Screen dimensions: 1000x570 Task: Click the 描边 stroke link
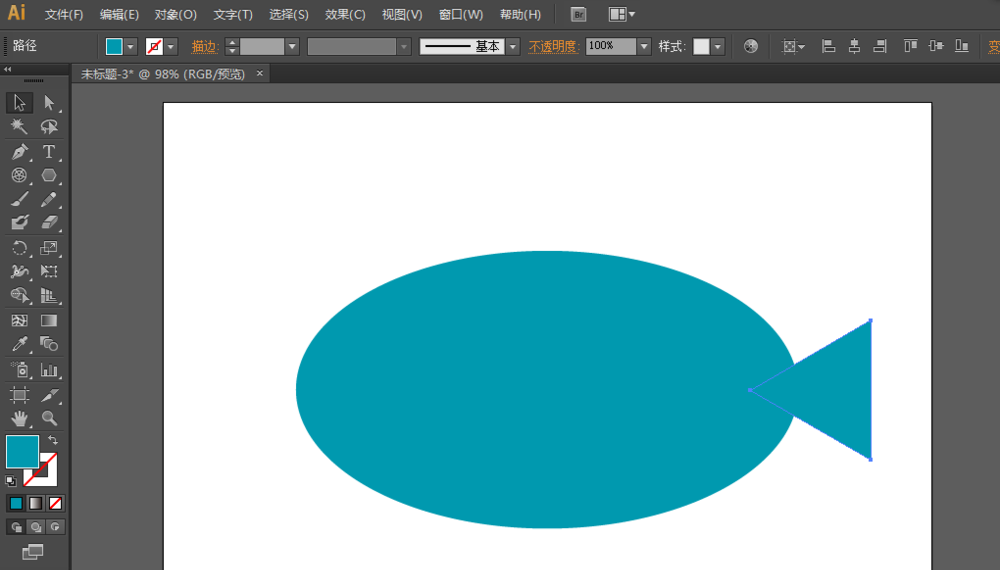click(205, 47)
